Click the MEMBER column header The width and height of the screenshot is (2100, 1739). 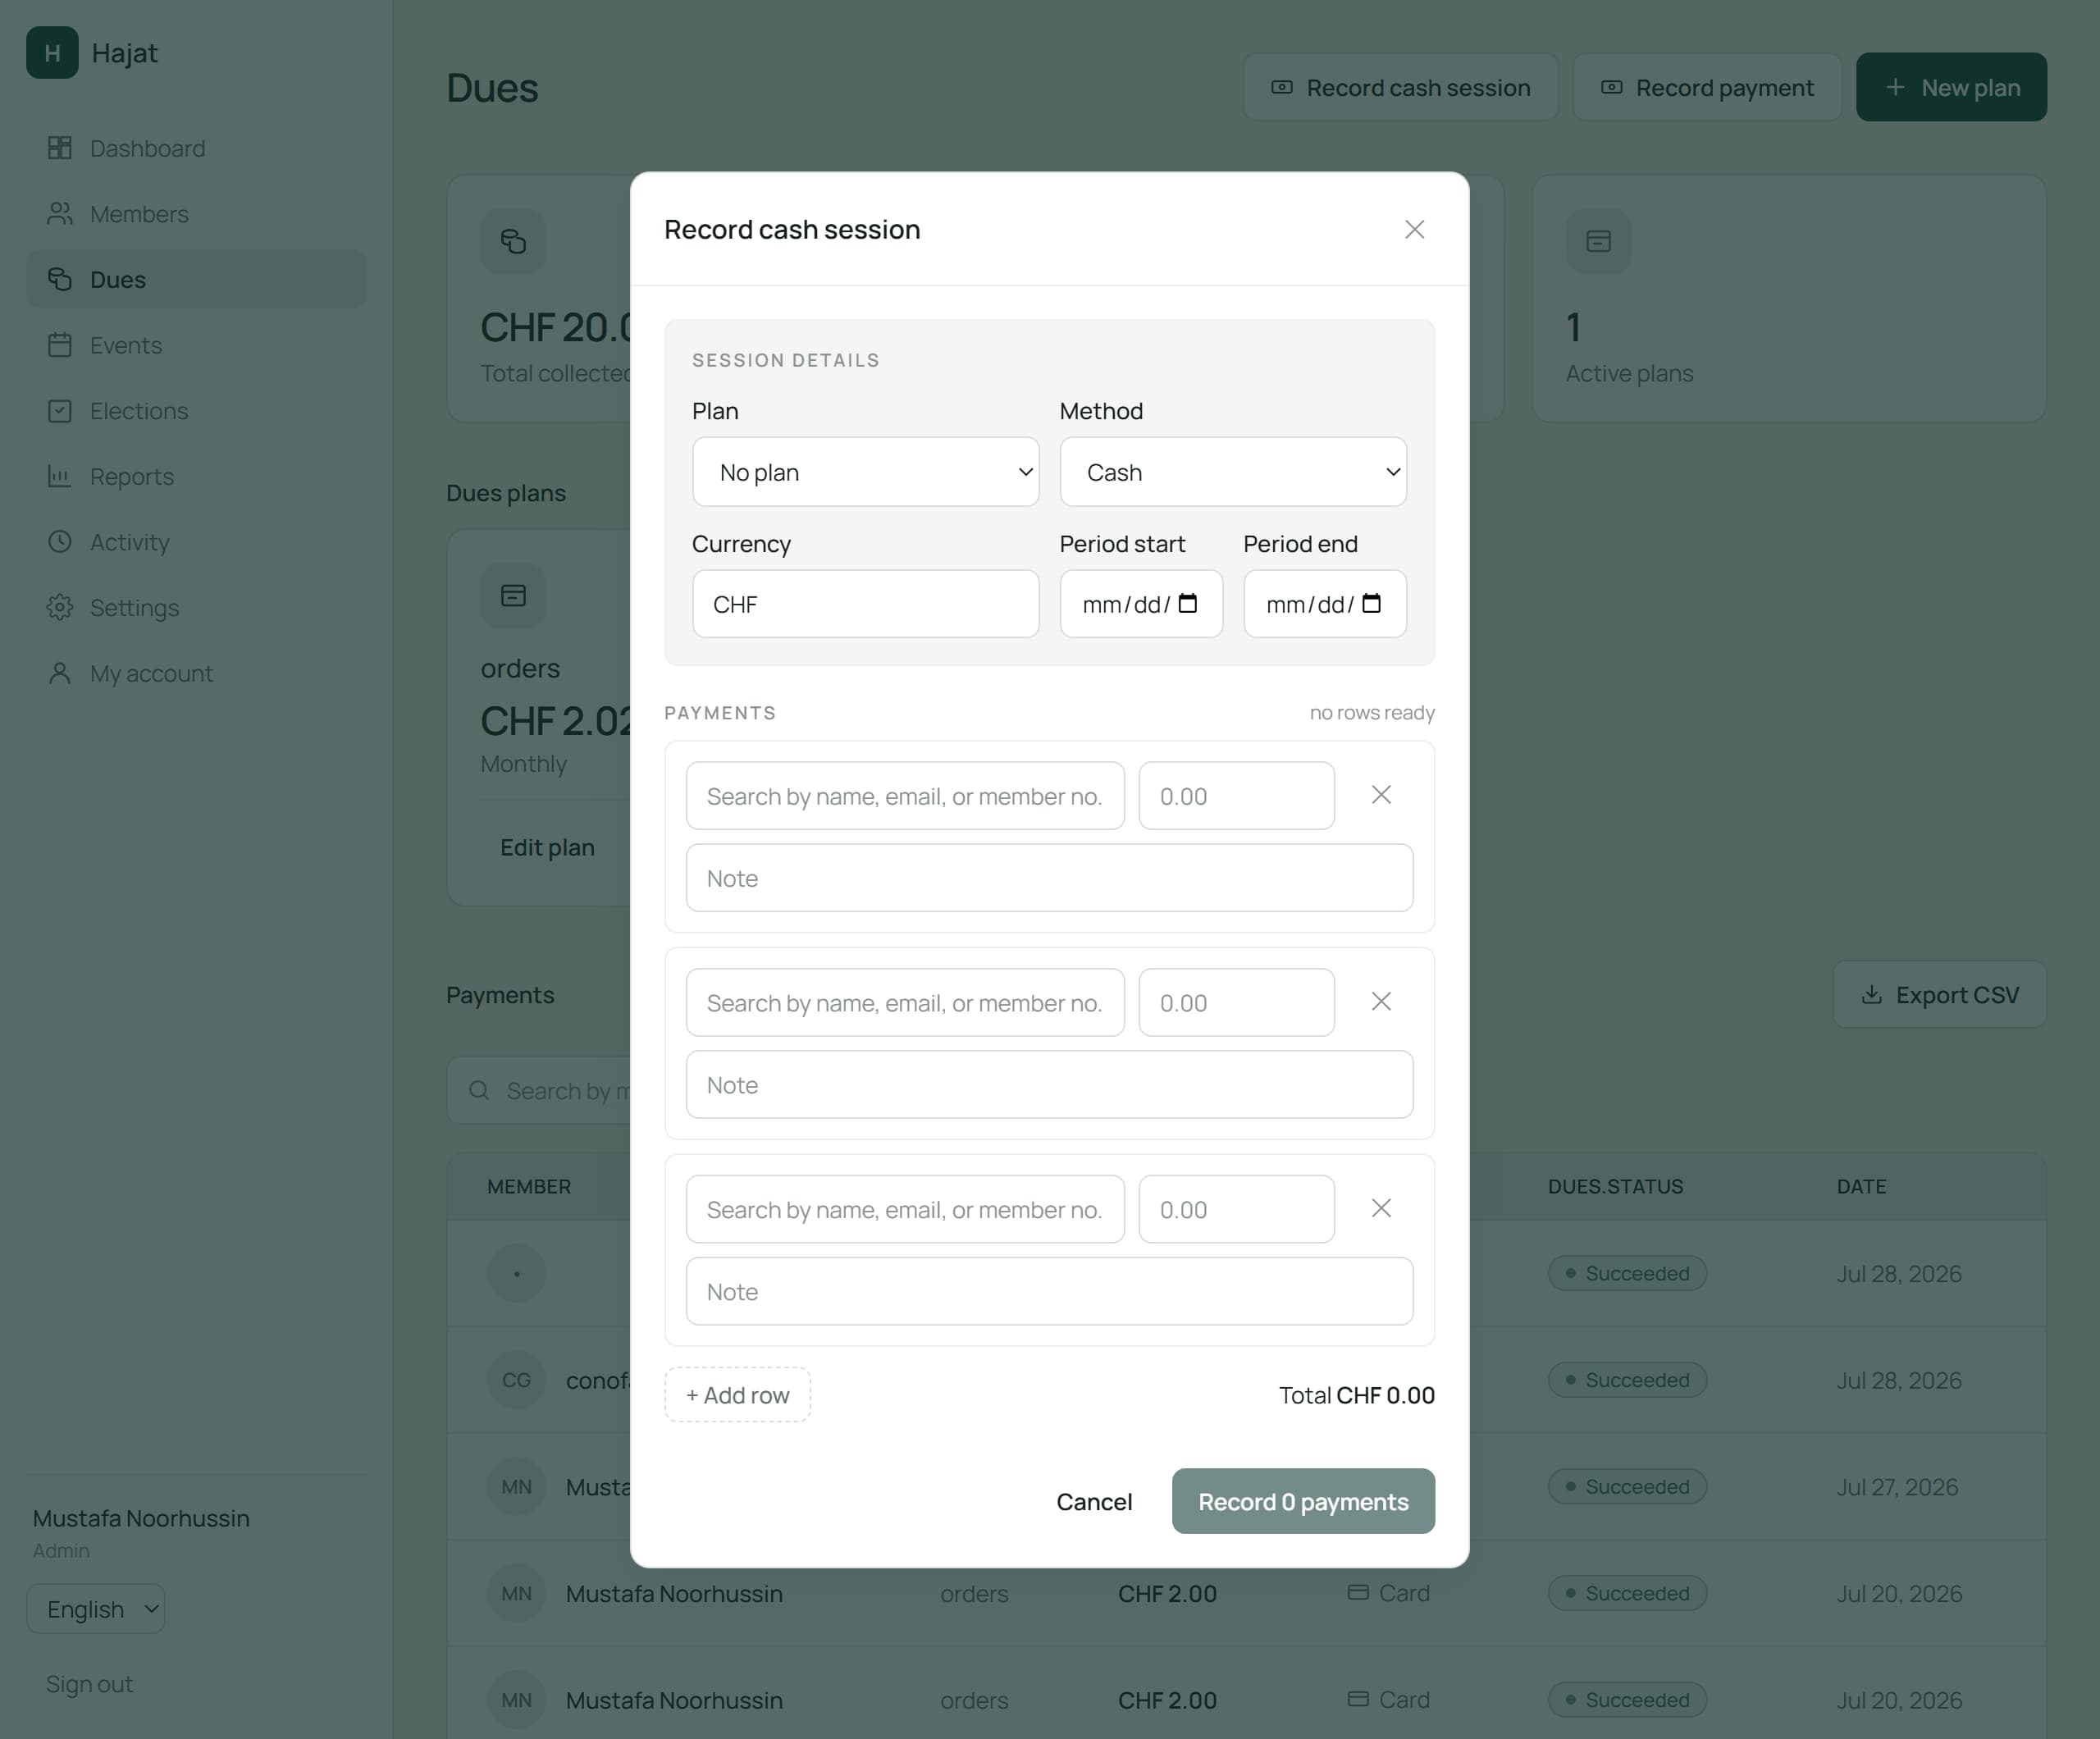529,1187
